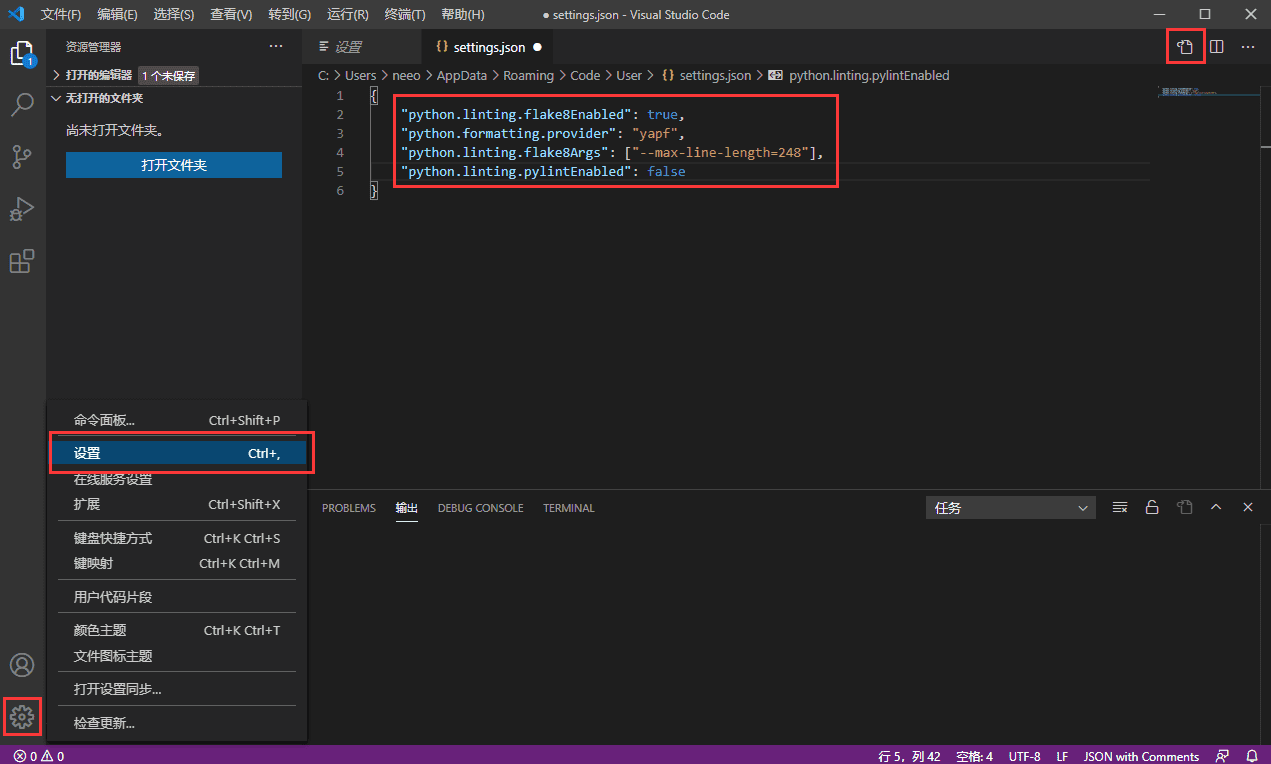
Task: Split the editor to the right
Action: pos(1217,47)
